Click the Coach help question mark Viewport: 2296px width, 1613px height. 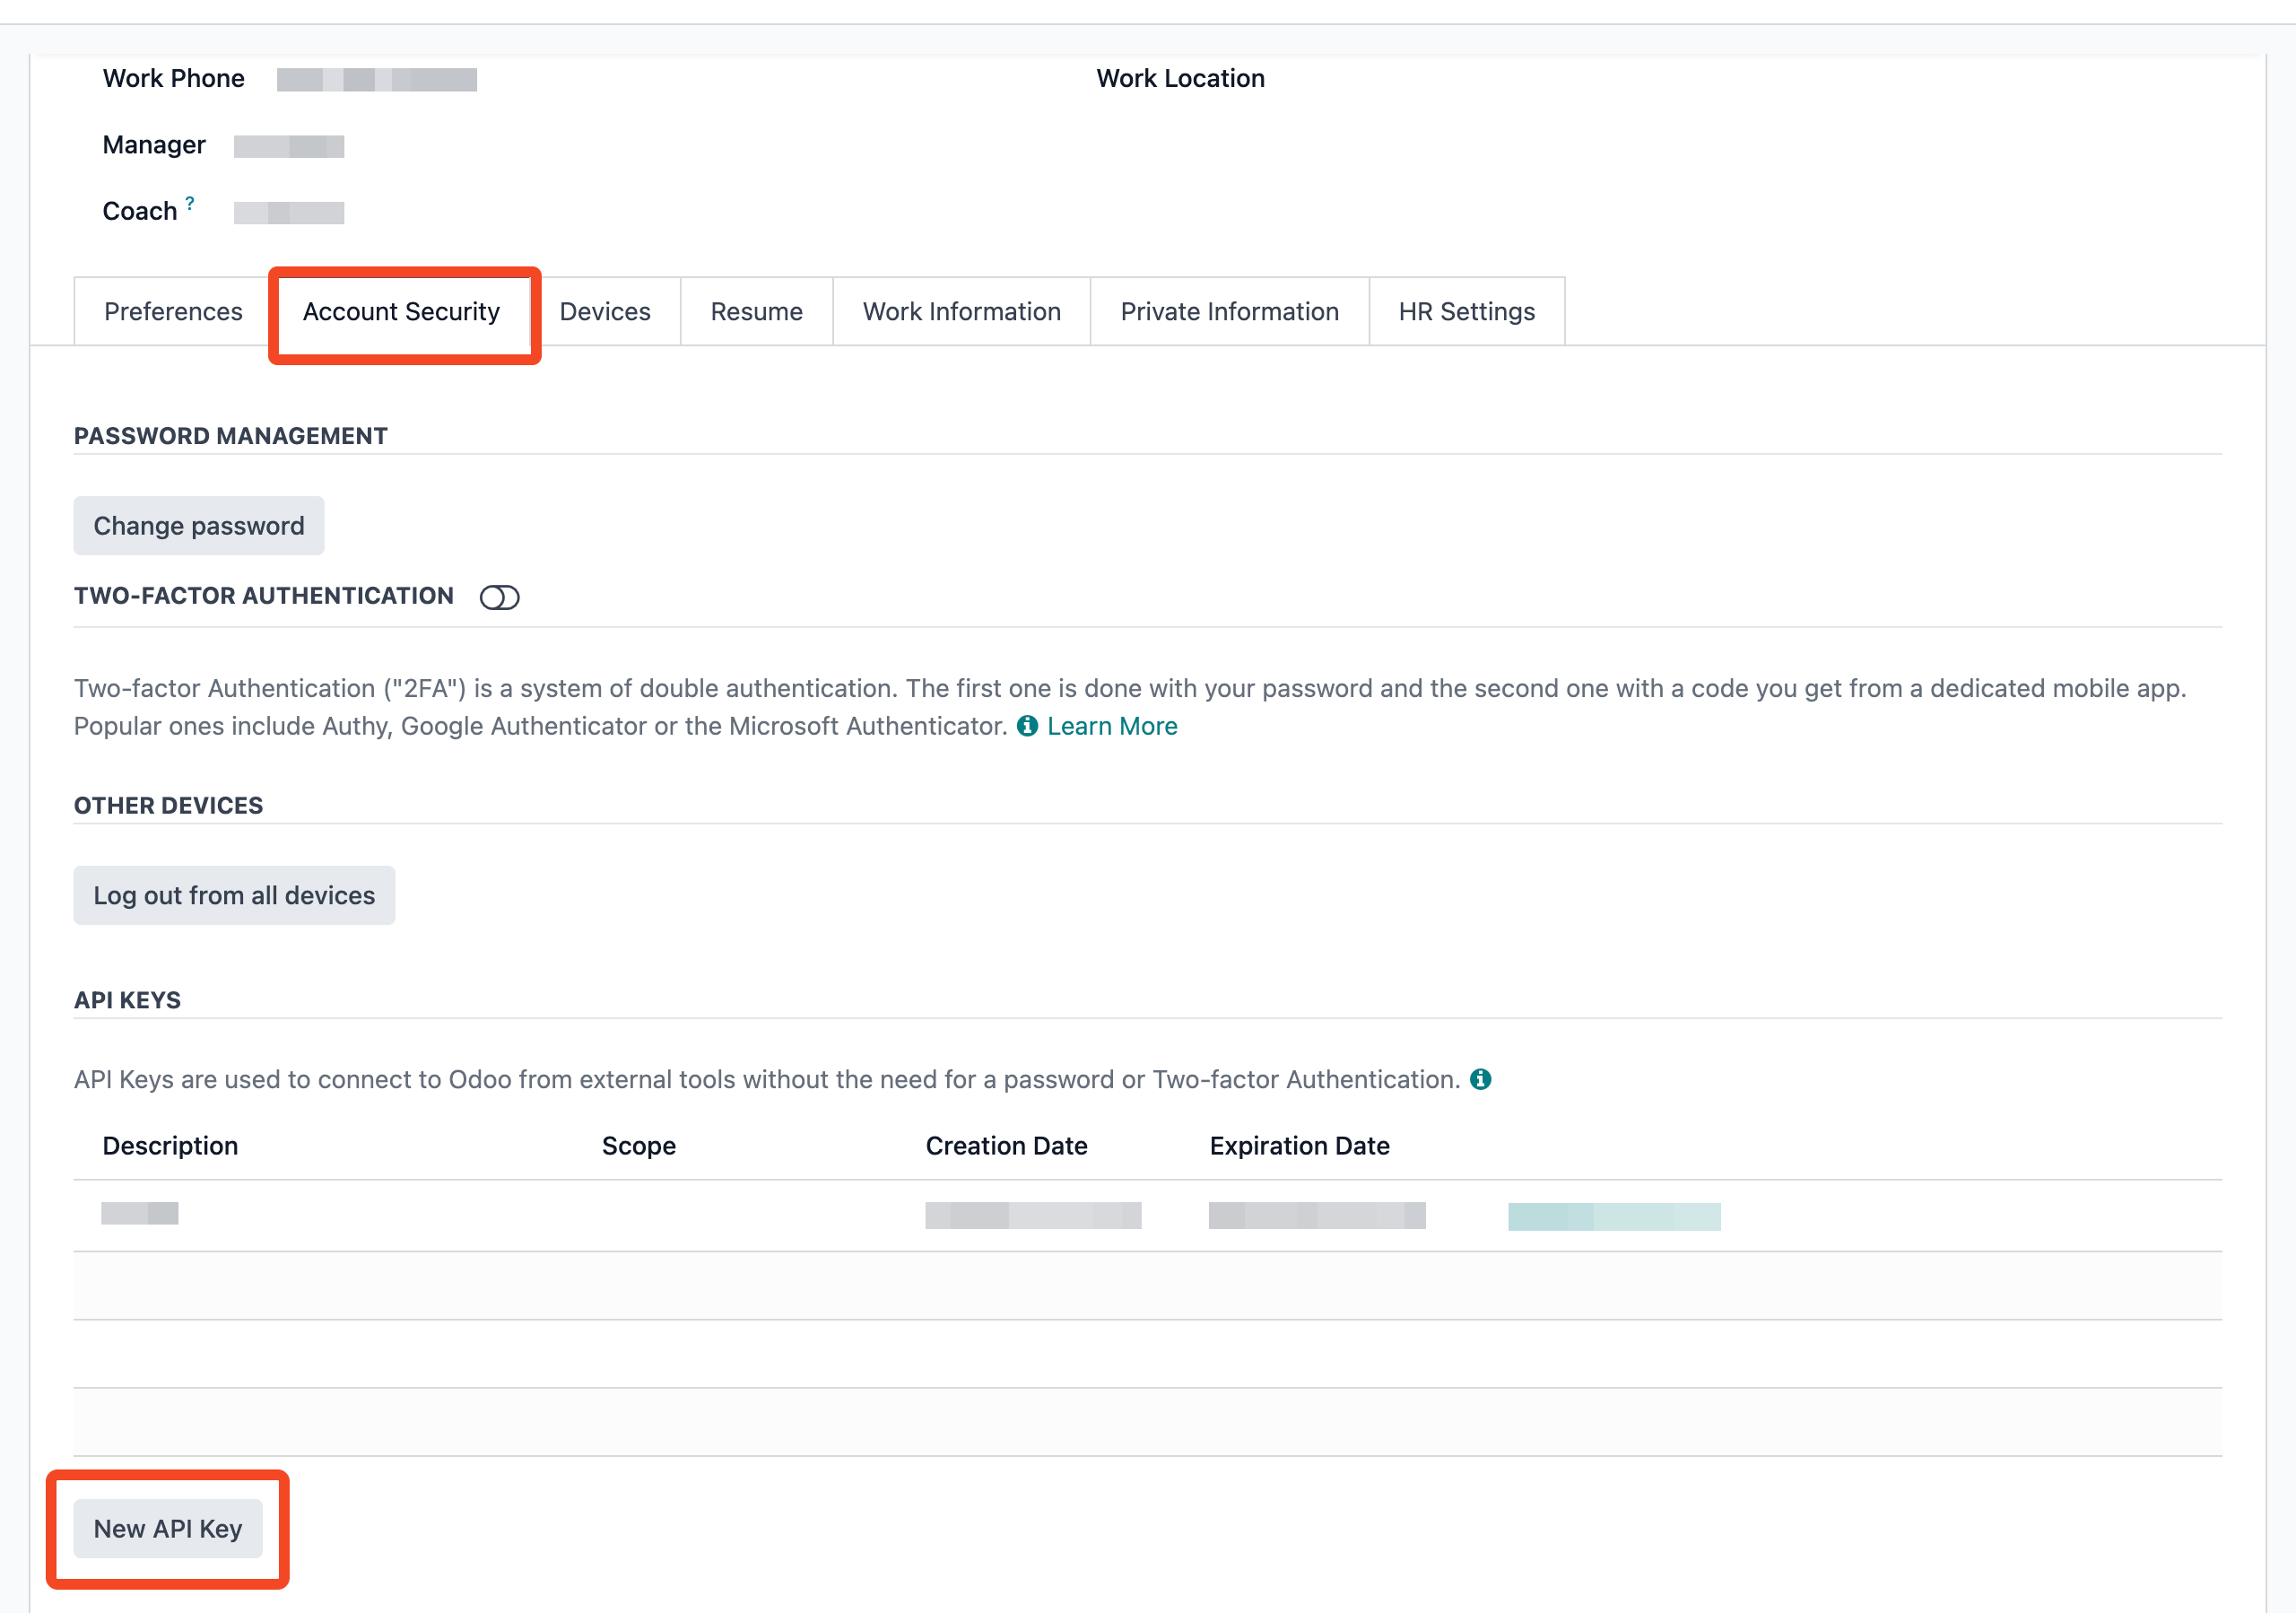coord(190,203)
